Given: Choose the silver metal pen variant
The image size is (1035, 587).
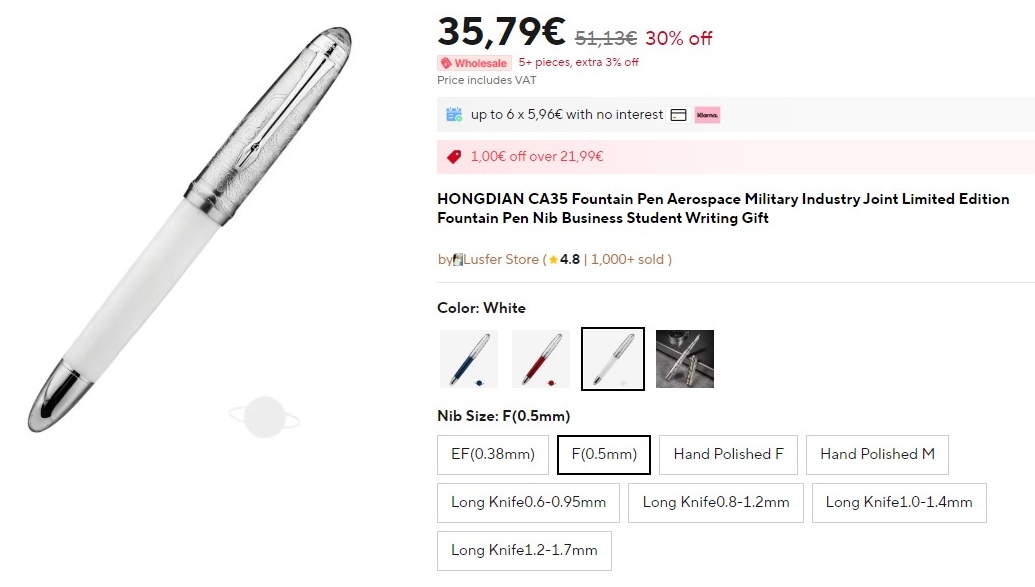Looking at the screenshot, I should tap(685, 359).
